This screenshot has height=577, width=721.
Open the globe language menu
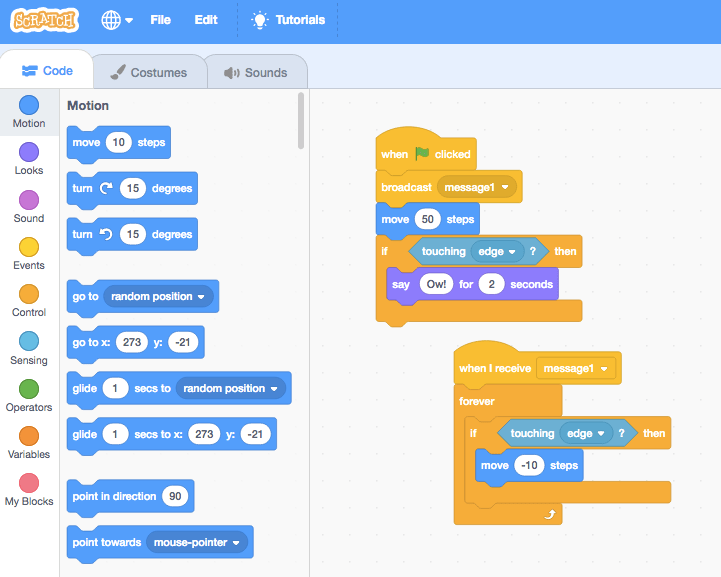[117, 20]
